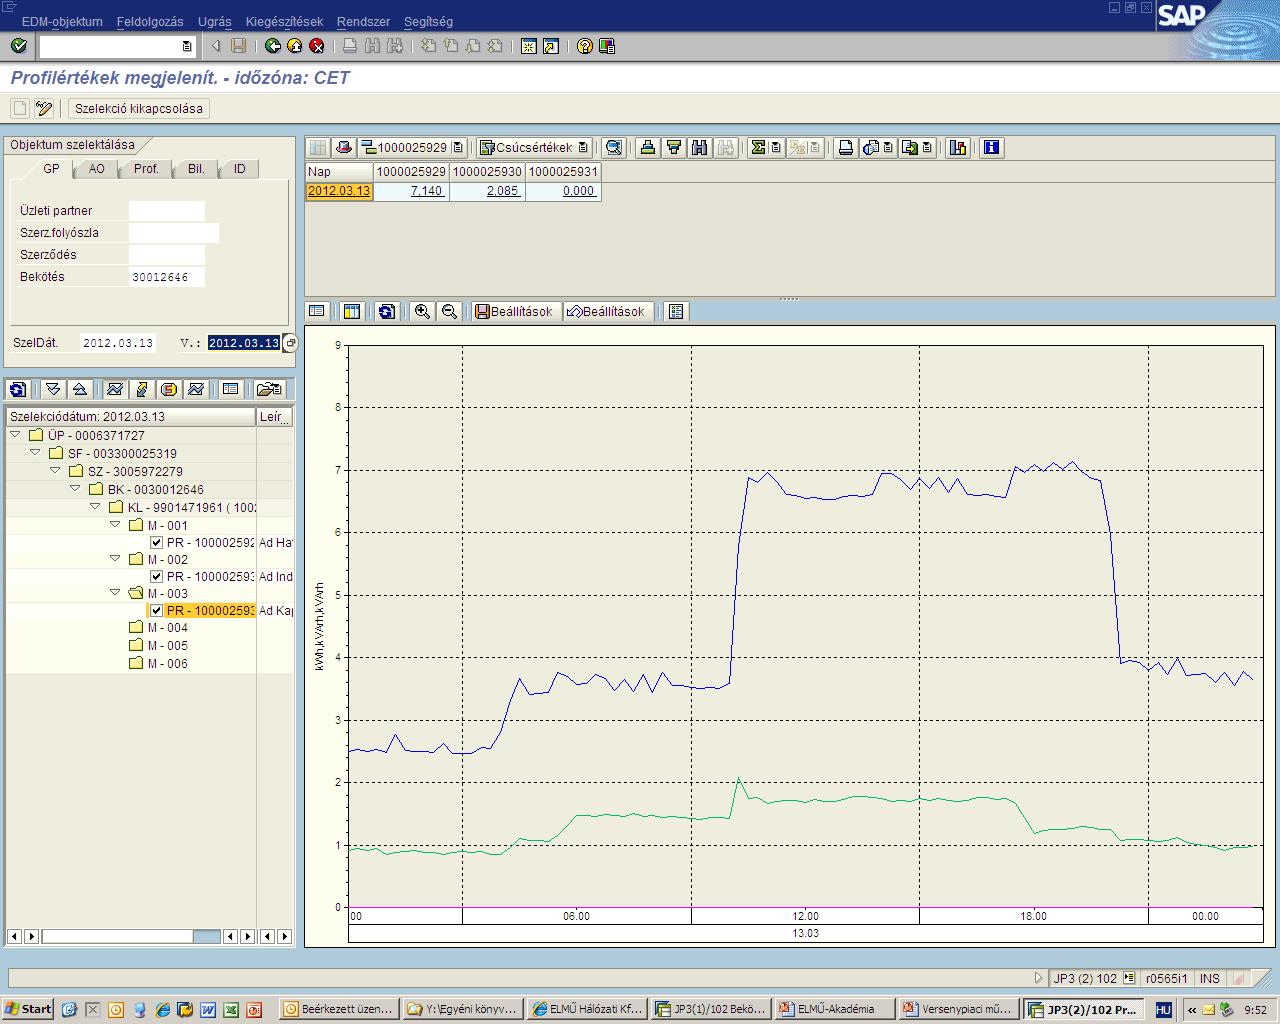The height and width of the screenshot is (1024, 1280).
Task: Open the Kiegészítések menu
Action: point(284,21)
